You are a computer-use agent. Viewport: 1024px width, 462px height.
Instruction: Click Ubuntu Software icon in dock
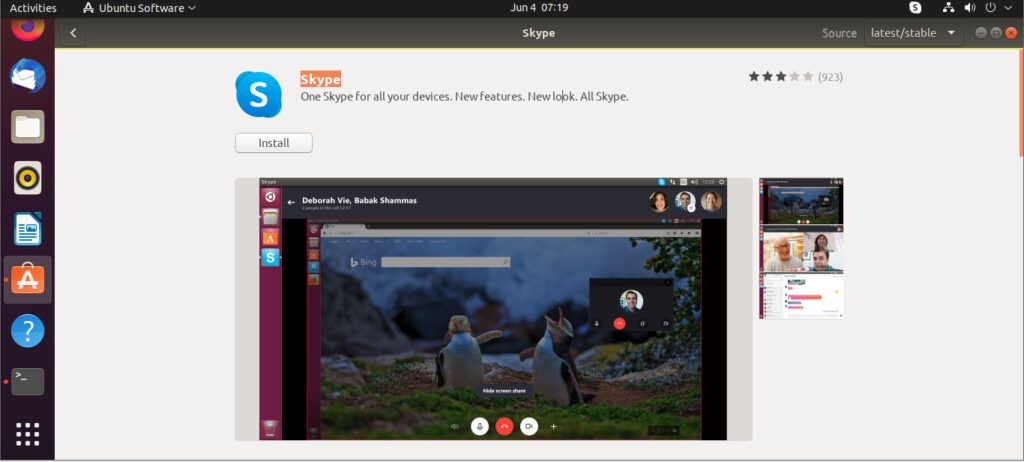pyautogui.click(x=27, y=280)
